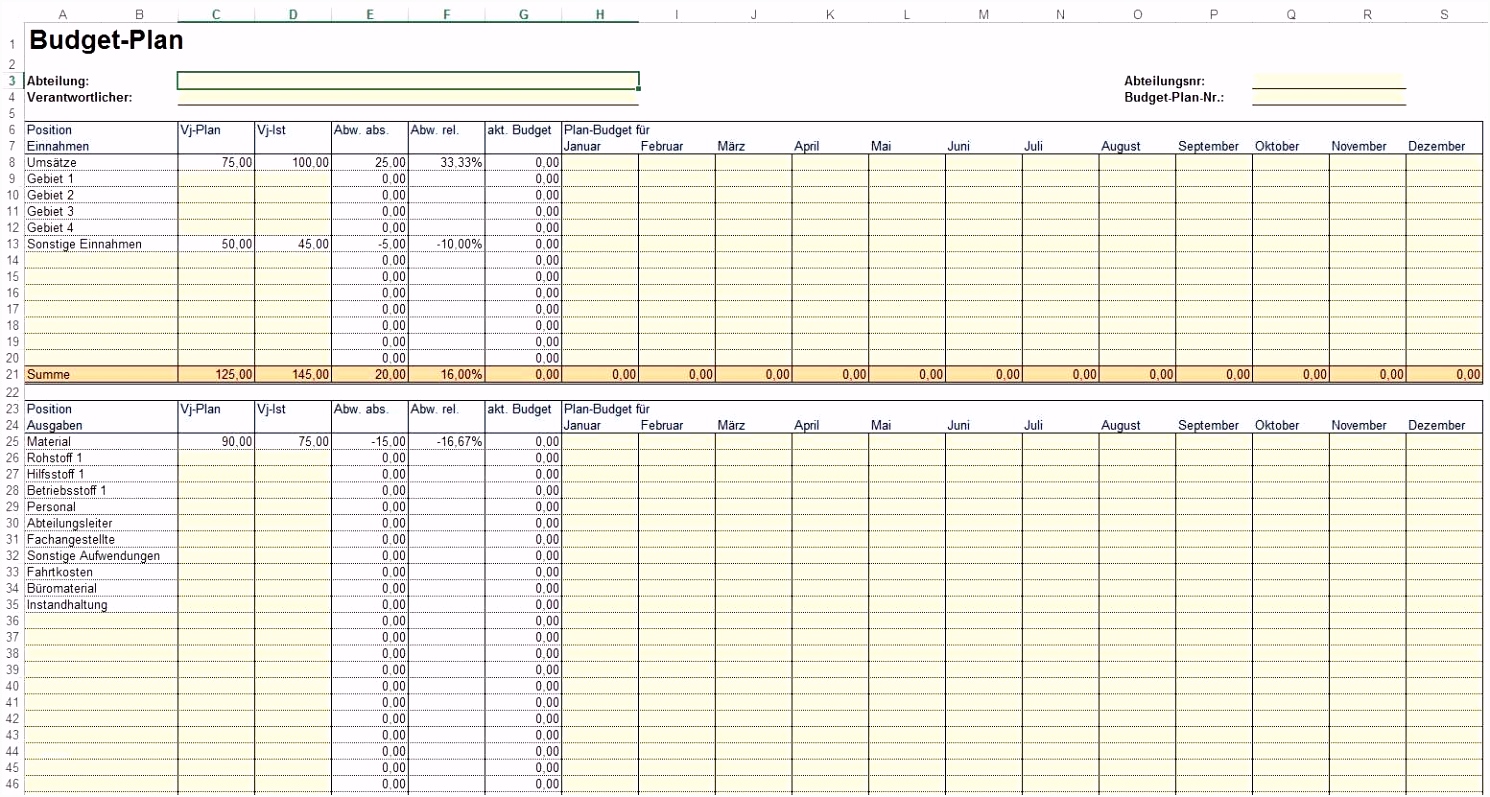Select the September header in row 24

[1214, 425]
